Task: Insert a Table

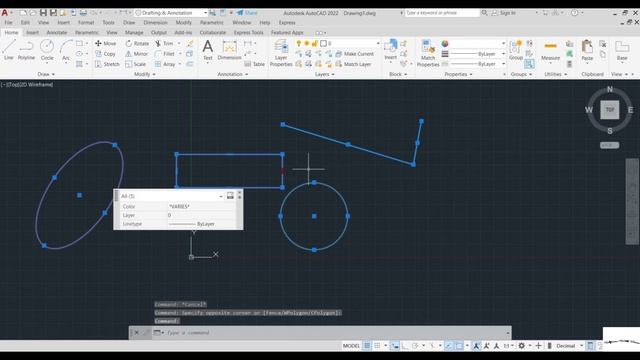Action: coord(254,64)
